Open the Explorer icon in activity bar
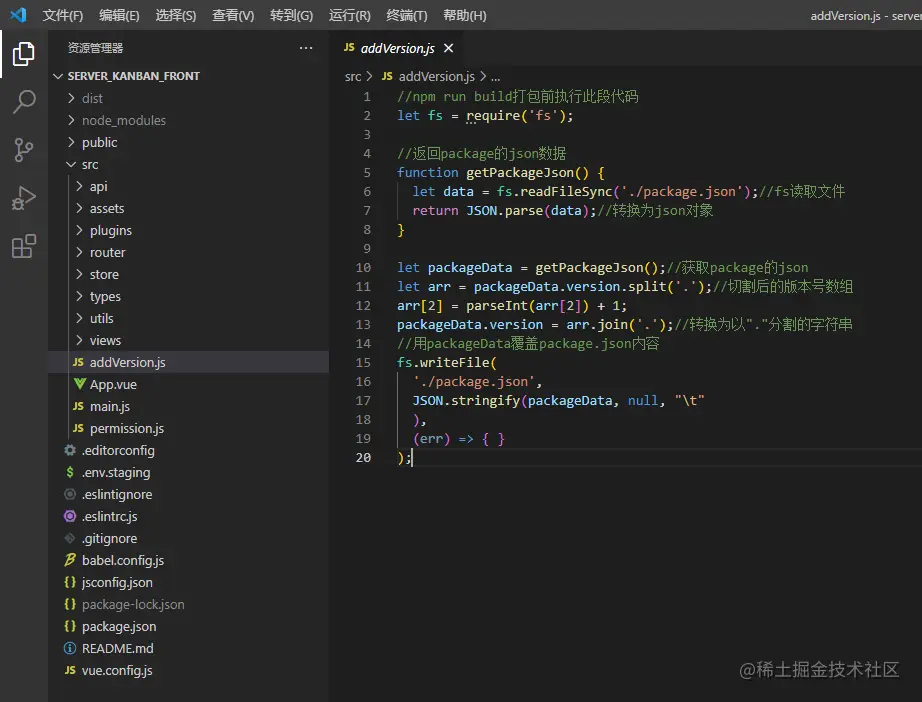Screen dimensions: 922x702 tap(24, 54)
